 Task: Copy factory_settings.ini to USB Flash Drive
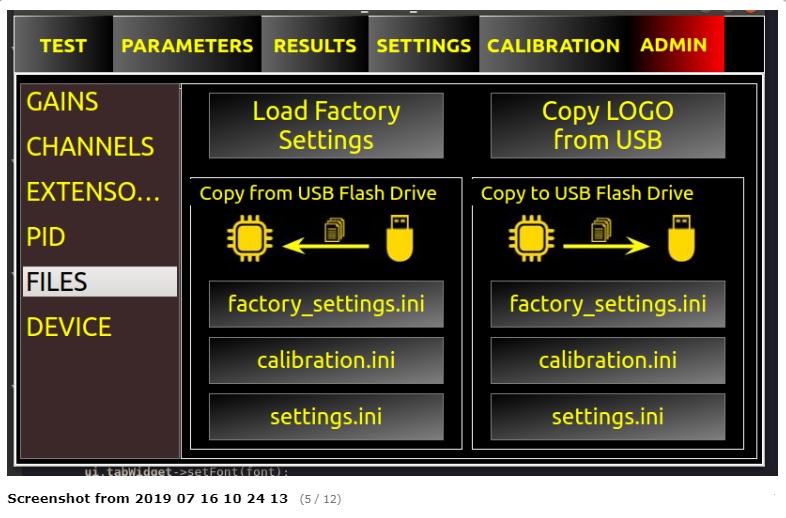click(x=608, y=304)
